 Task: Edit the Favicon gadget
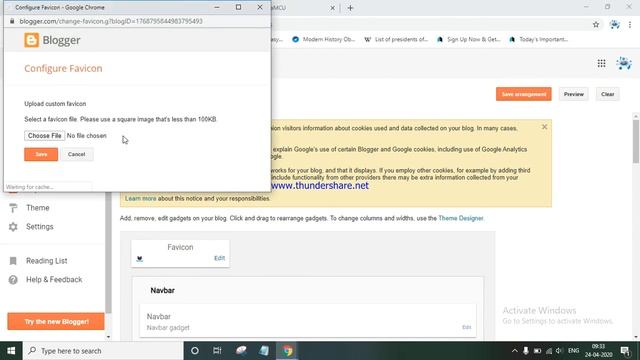(x=219, y=258)
